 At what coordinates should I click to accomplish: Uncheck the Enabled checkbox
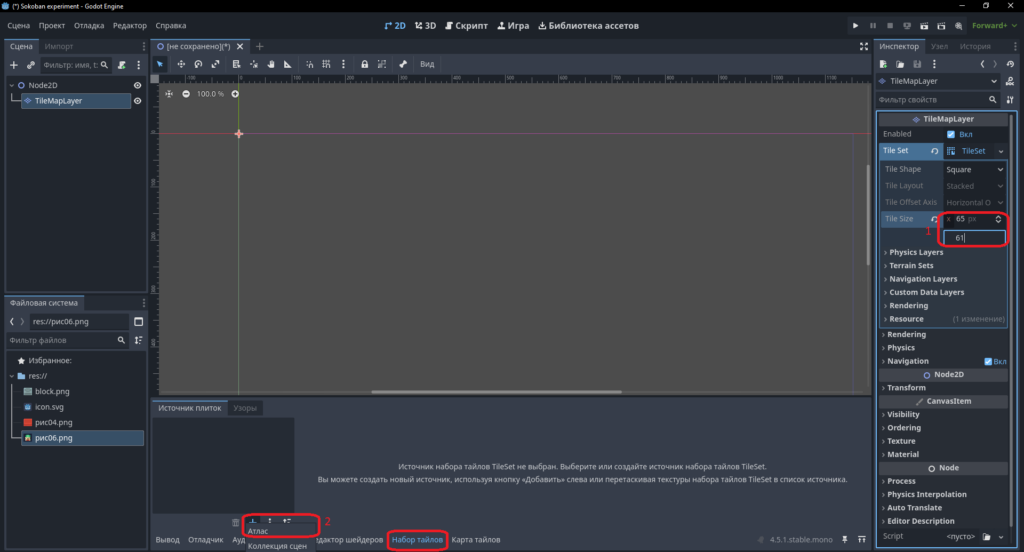coord(951,134)
